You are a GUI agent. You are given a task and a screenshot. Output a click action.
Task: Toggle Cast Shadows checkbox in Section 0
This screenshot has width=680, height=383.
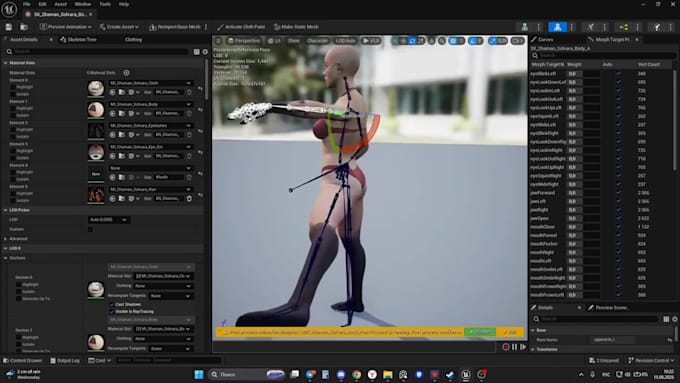point(112,304)
